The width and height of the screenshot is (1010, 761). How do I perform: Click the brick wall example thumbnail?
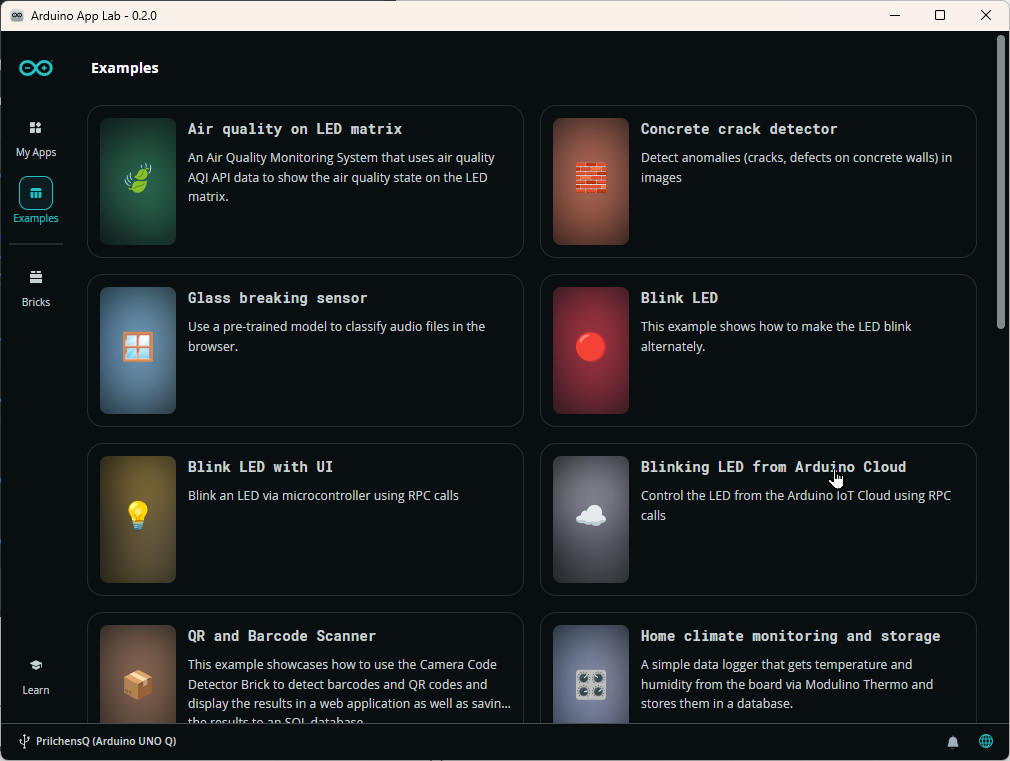591,181
